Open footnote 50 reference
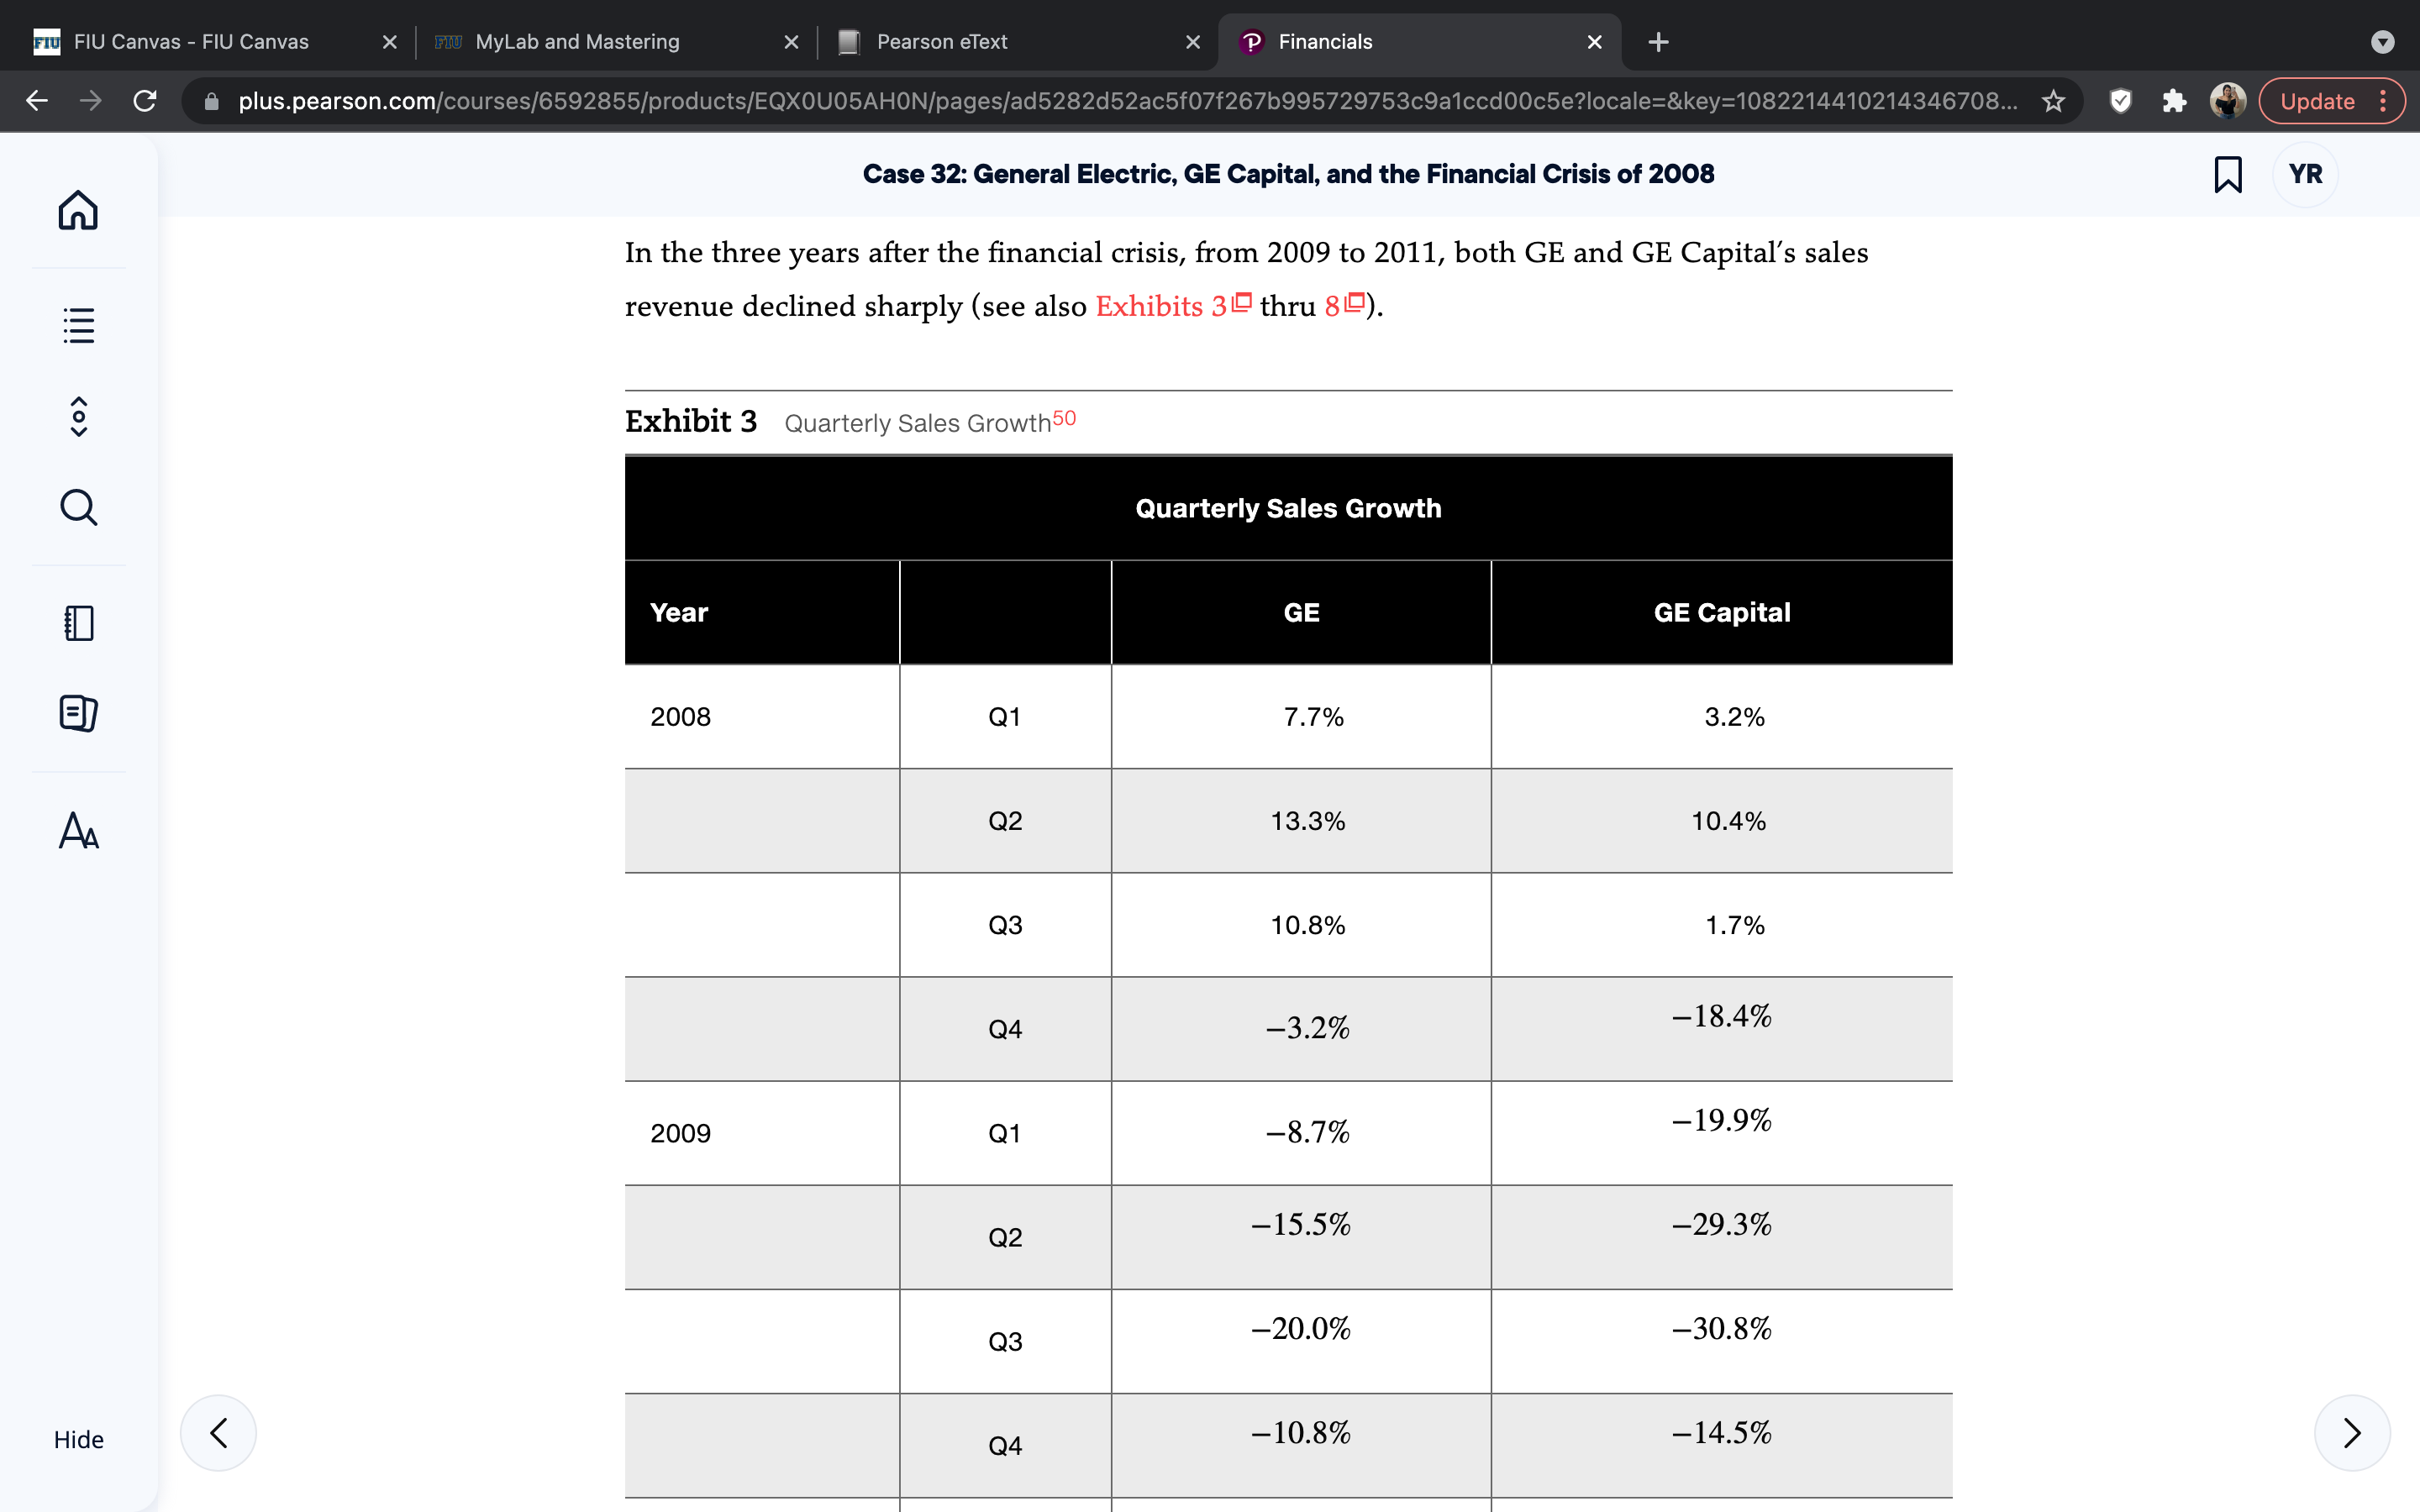 click(1064, 418)
